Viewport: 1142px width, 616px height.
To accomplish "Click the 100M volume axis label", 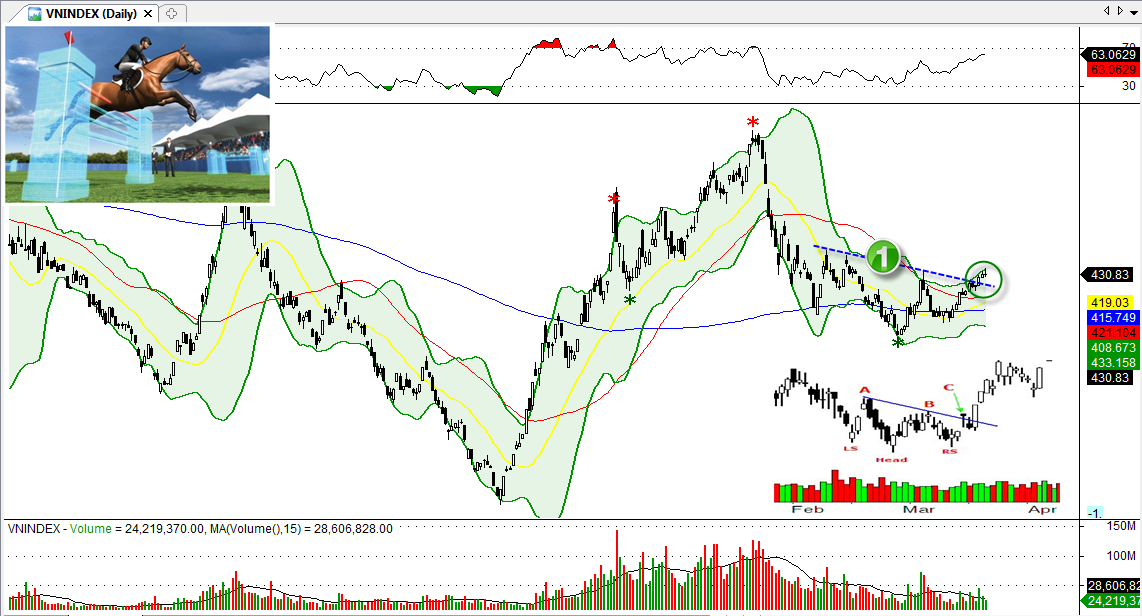I will 1122,556.
